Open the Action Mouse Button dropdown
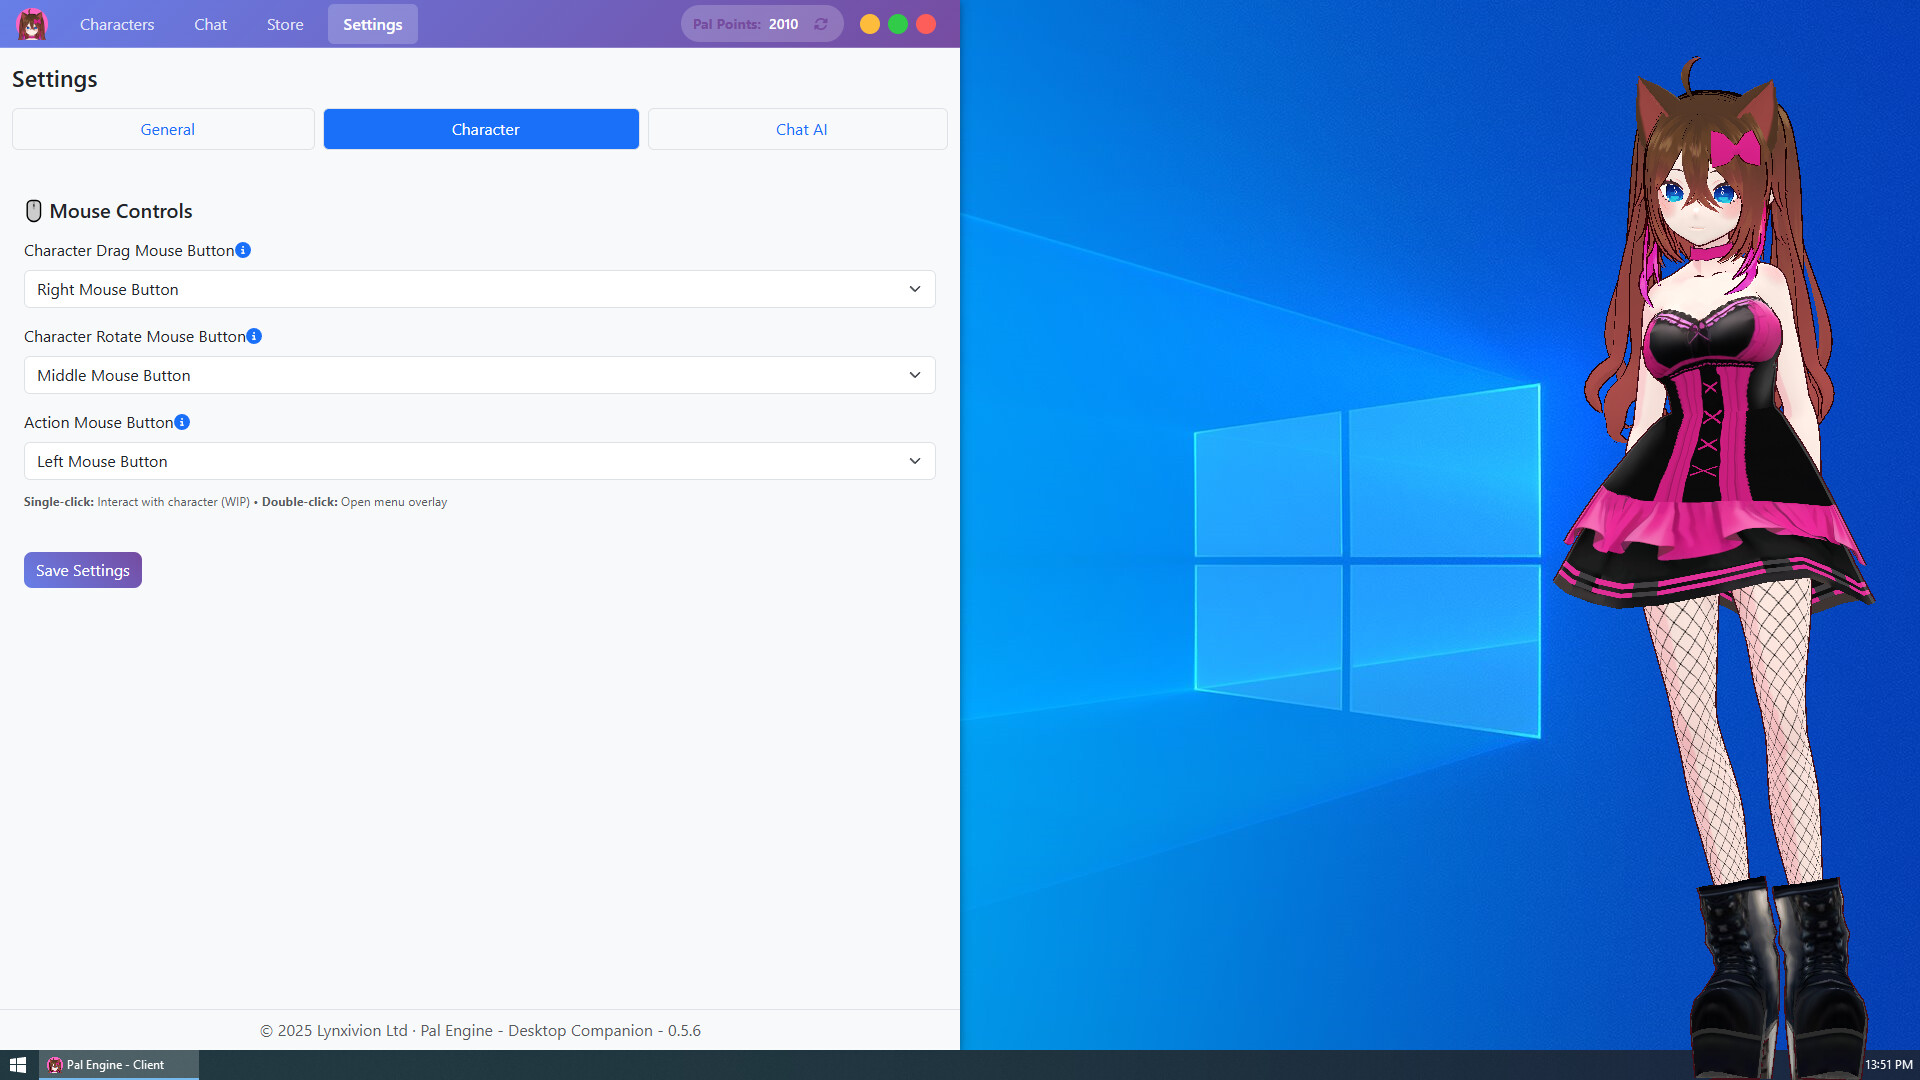This screenshot has width=1920, height=1080. 479,461
